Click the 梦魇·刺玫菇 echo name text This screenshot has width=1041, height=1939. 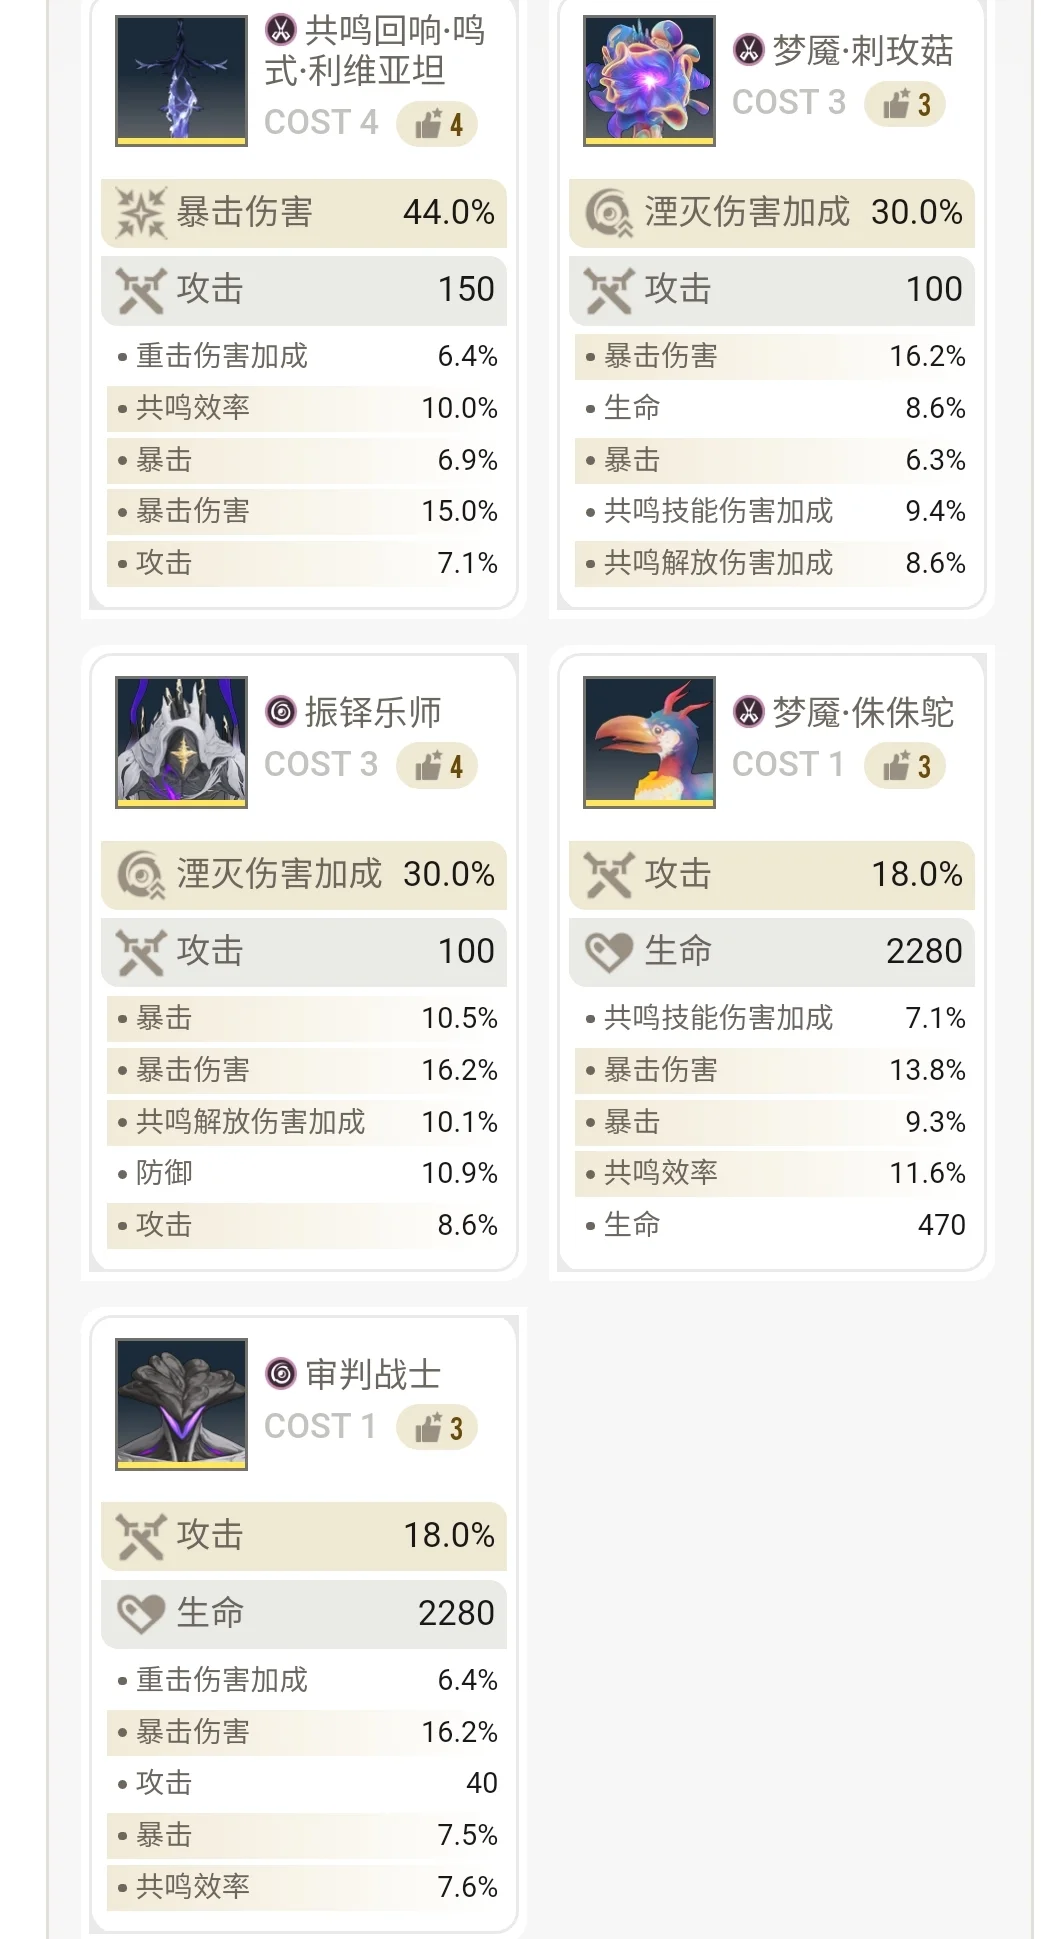point(862,51)
